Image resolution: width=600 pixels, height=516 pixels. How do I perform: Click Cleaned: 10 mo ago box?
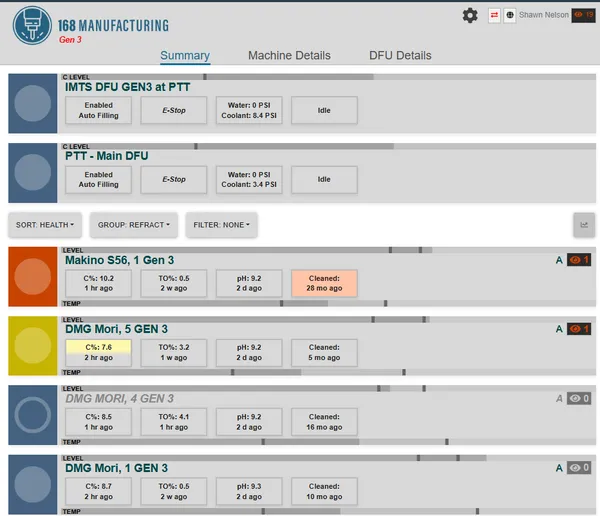[x=324, y=491]
